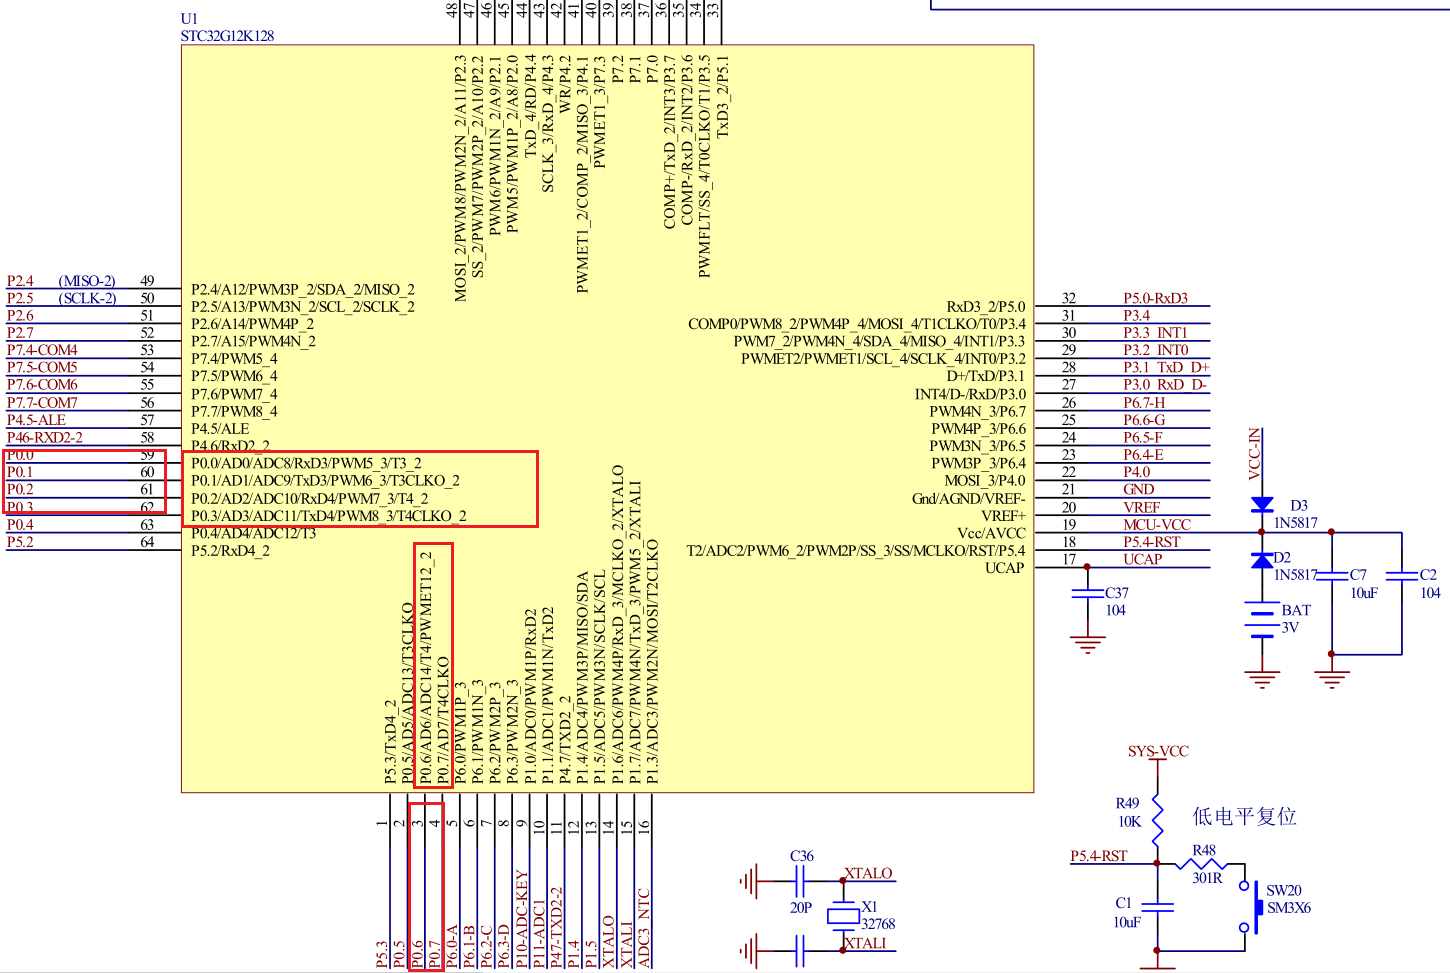This screenshot has width=1450, height=973.
Task: Select capacitor C37 symbol
Action: pos(1087,594)
